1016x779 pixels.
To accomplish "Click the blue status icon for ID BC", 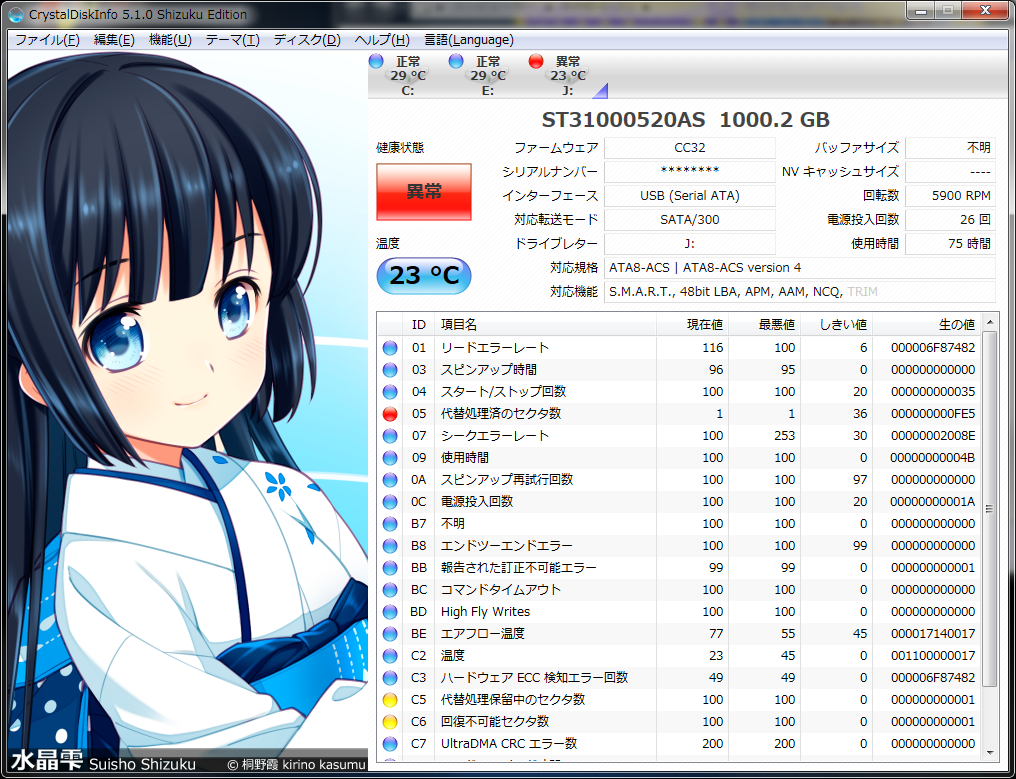I will point(390,590).
